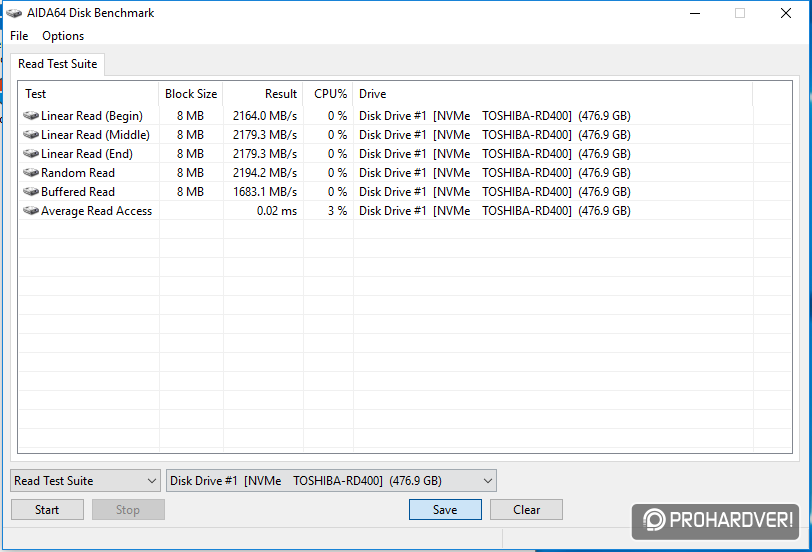Click the drive text in Average Read Access row
Image resolution: width=812 pixels, height=552 pixels.
(495, 211)
